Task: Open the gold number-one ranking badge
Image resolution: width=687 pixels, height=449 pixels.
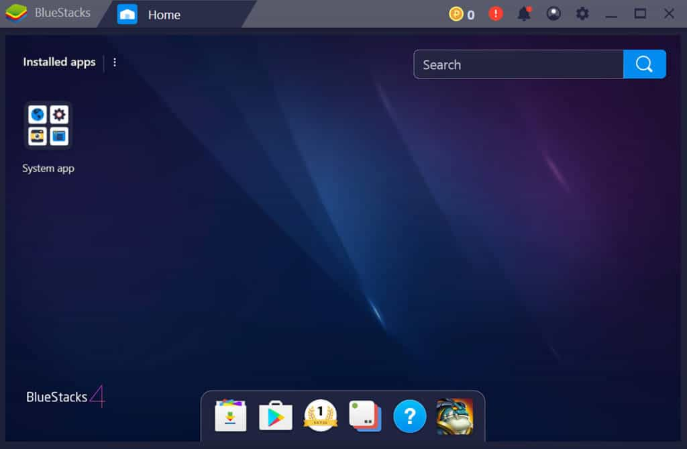Action: pos(320,416)
